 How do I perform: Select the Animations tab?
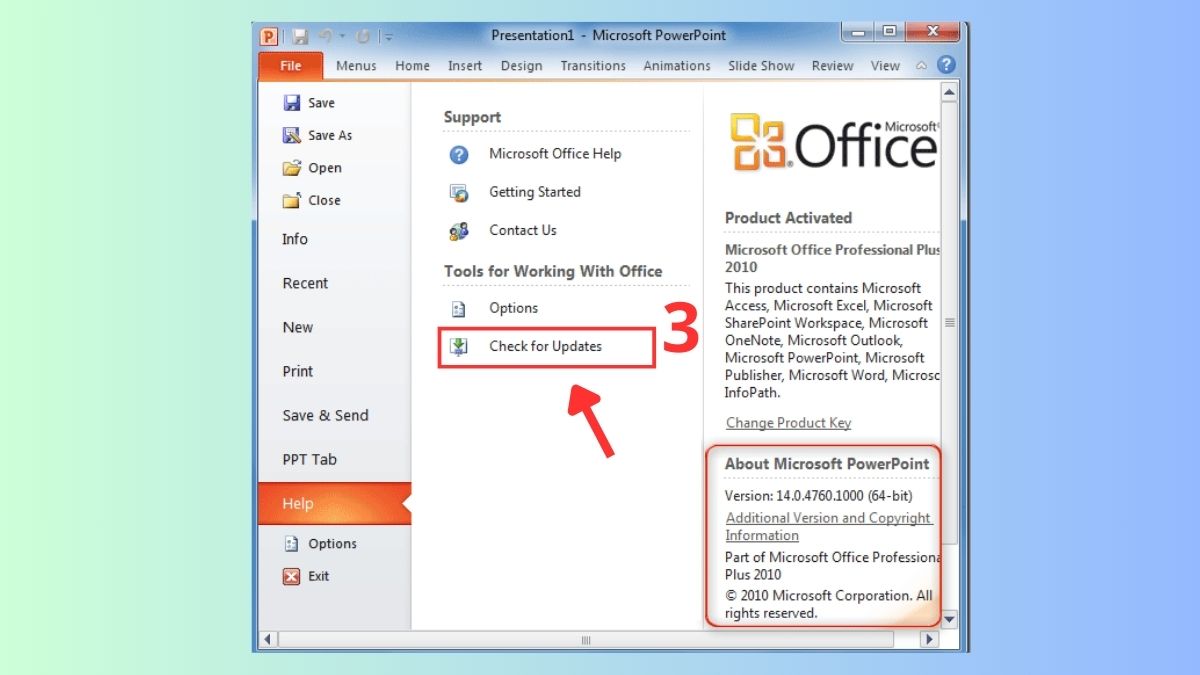677,66
